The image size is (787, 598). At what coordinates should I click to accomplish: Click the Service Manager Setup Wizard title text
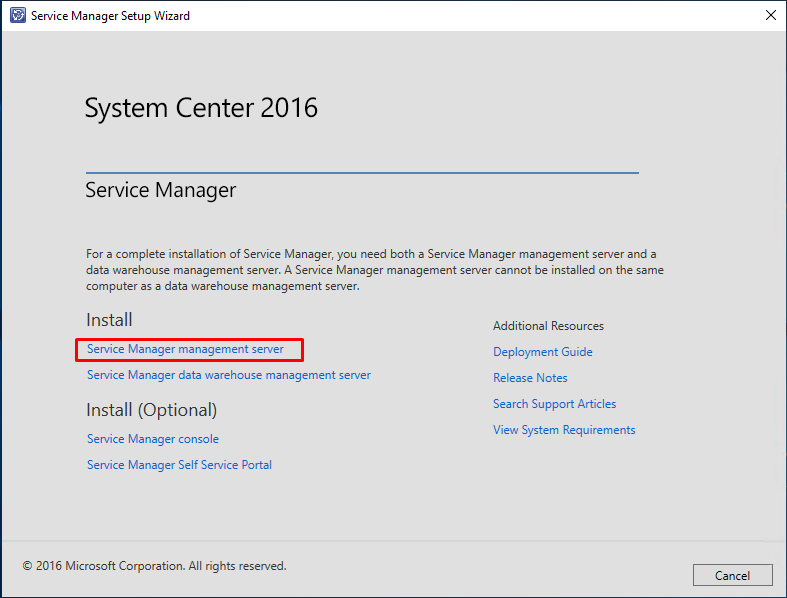coord(110,16)
